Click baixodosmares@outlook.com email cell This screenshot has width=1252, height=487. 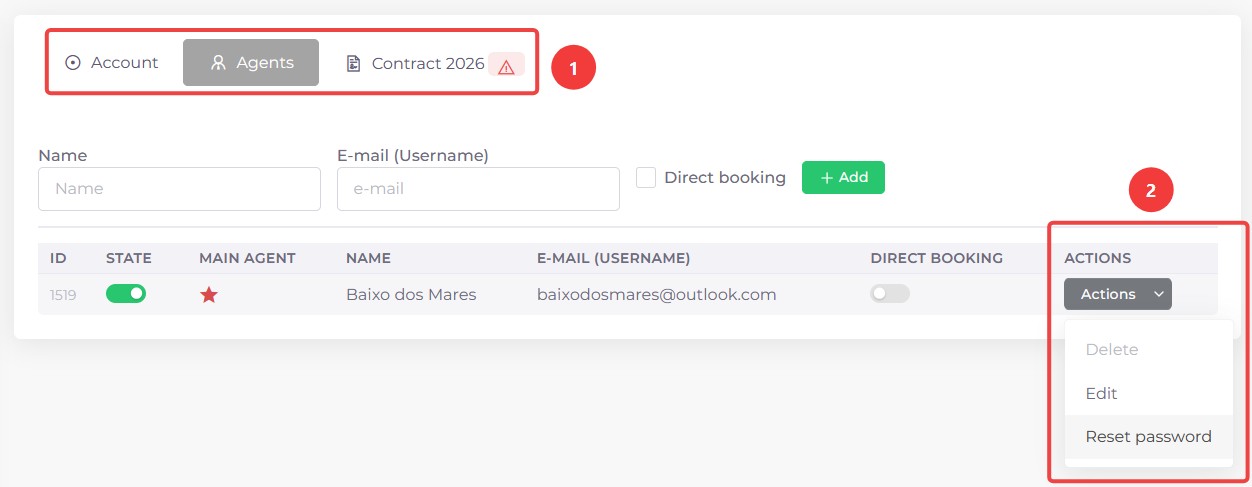point(657,295)
